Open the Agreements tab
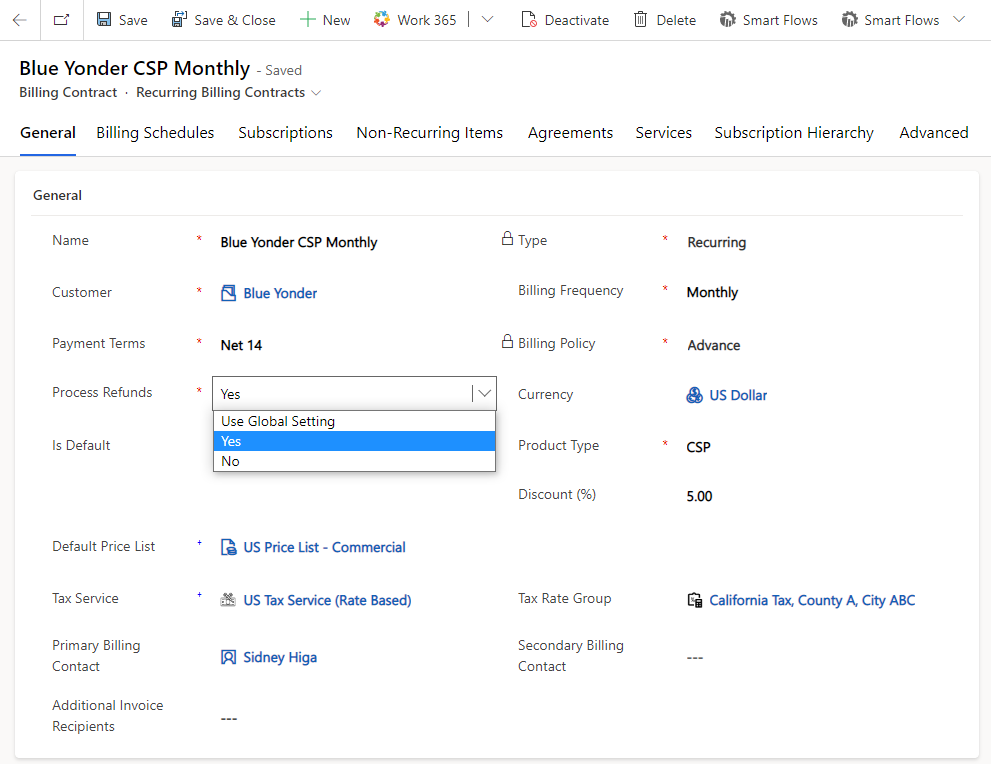 click(x=570, y=133)
